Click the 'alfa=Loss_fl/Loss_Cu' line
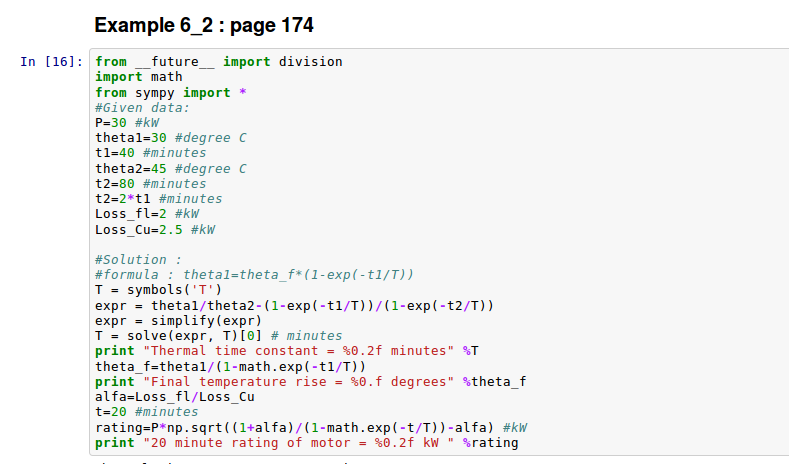 click(174, 397)
